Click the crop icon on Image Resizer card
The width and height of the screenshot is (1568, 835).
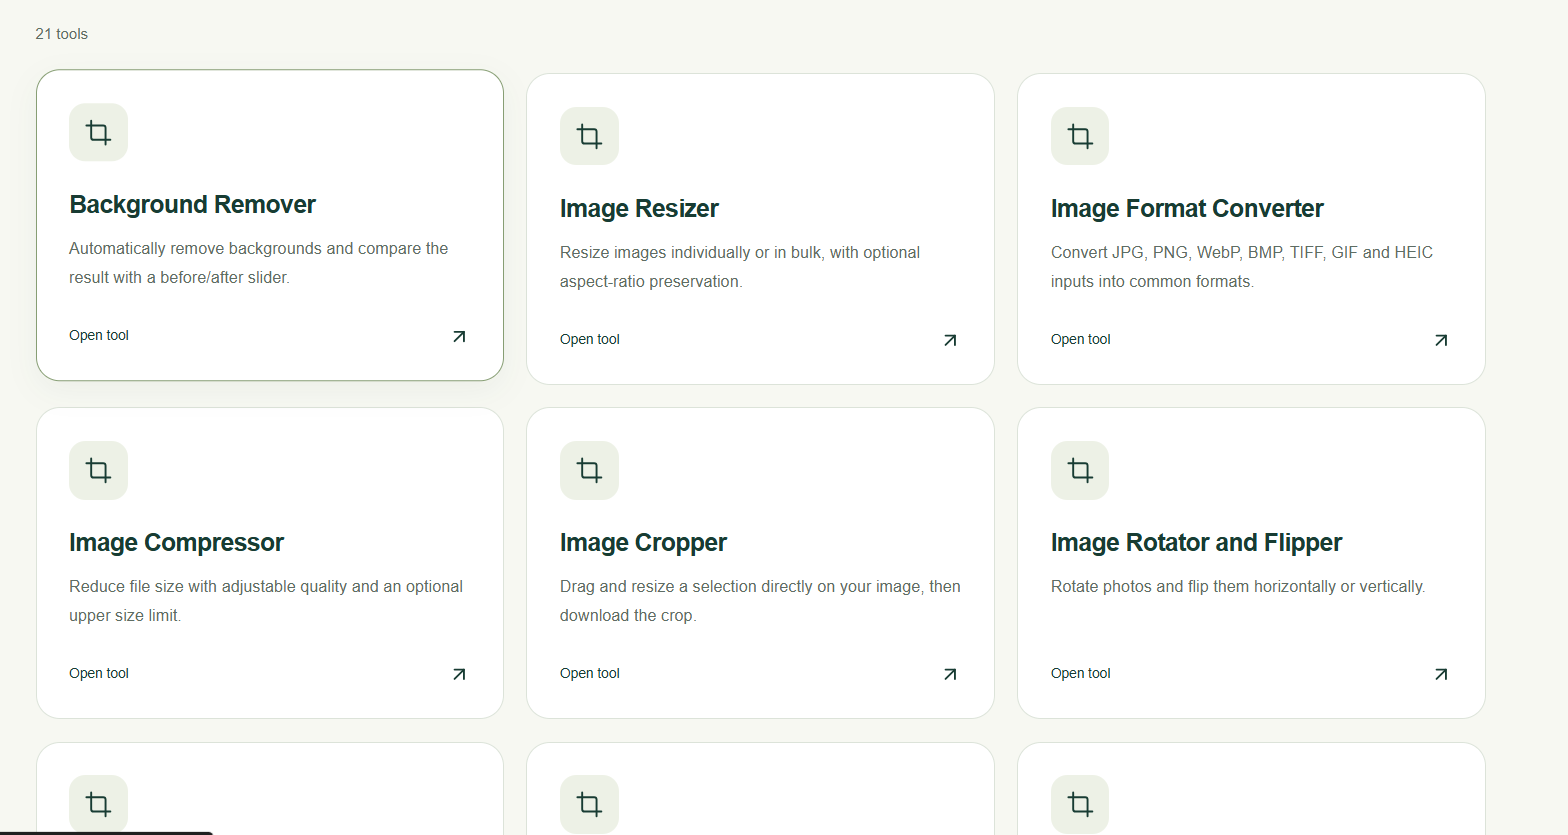click(x=589, y=136)
